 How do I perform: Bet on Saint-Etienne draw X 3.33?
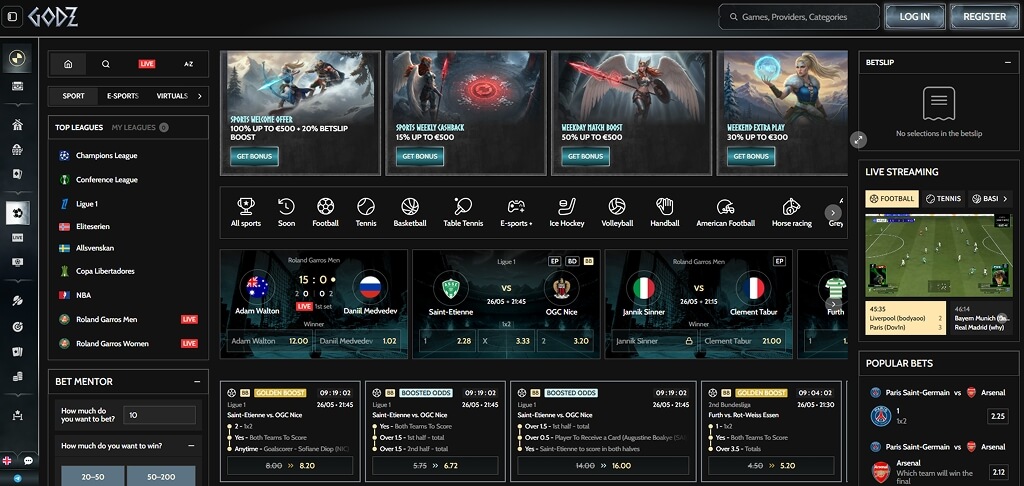pos(506,340)
